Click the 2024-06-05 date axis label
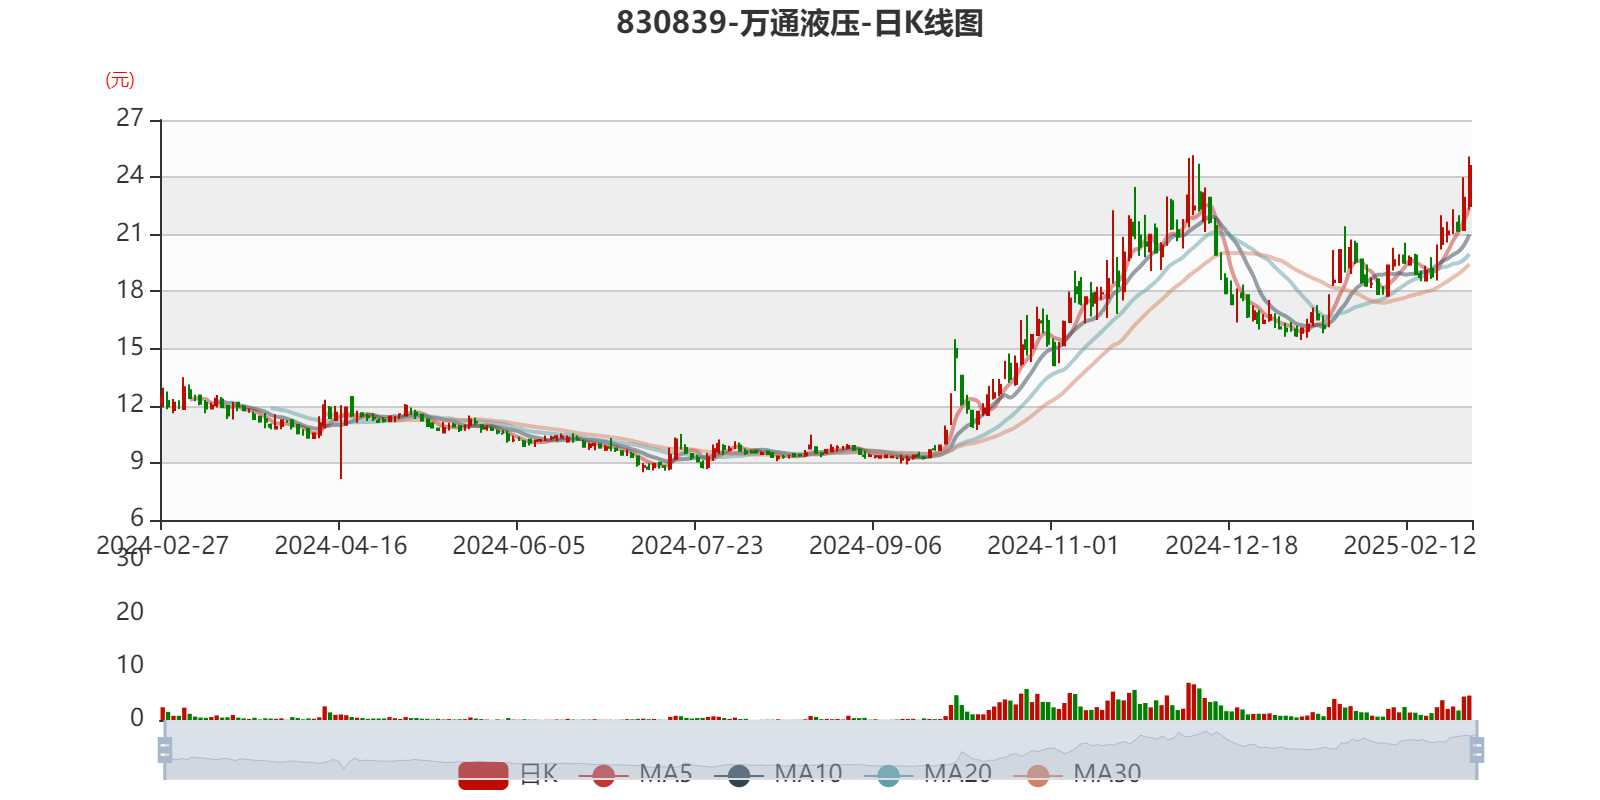This screenshot has width=1600, height=800. (x=519, y=546)
